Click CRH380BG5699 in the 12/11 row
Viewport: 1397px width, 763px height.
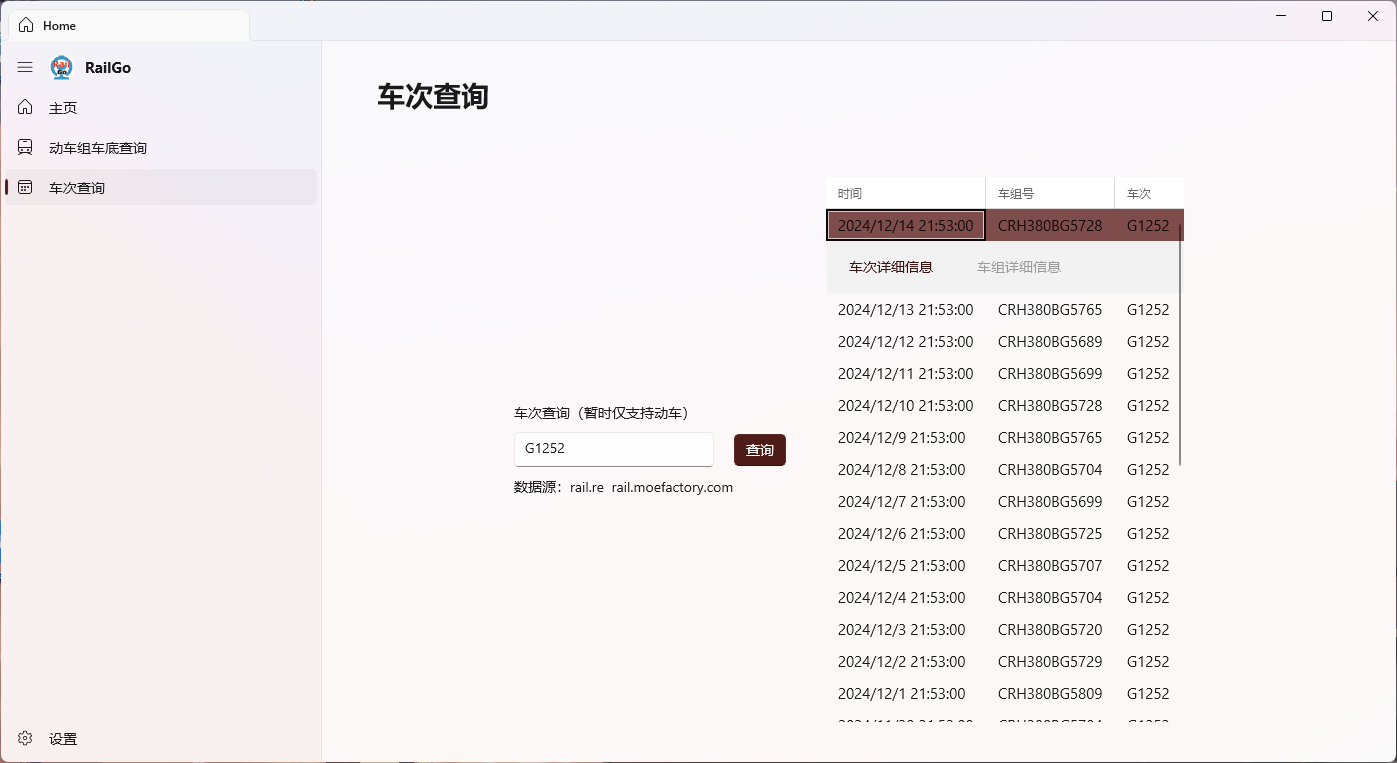click(1050, 374)
